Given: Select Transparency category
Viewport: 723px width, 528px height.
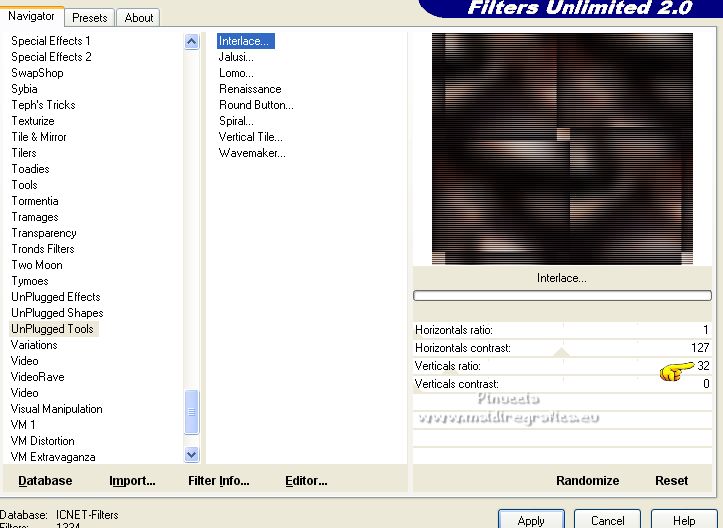Looking at the screenshot, I should point(44,233).
